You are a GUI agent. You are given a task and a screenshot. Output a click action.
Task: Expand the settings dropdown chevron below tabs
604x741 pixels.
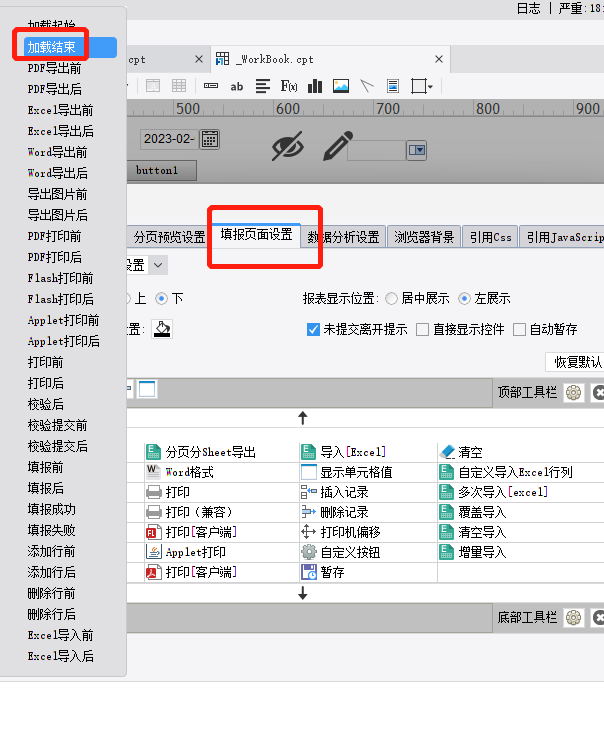pos(158,265)
